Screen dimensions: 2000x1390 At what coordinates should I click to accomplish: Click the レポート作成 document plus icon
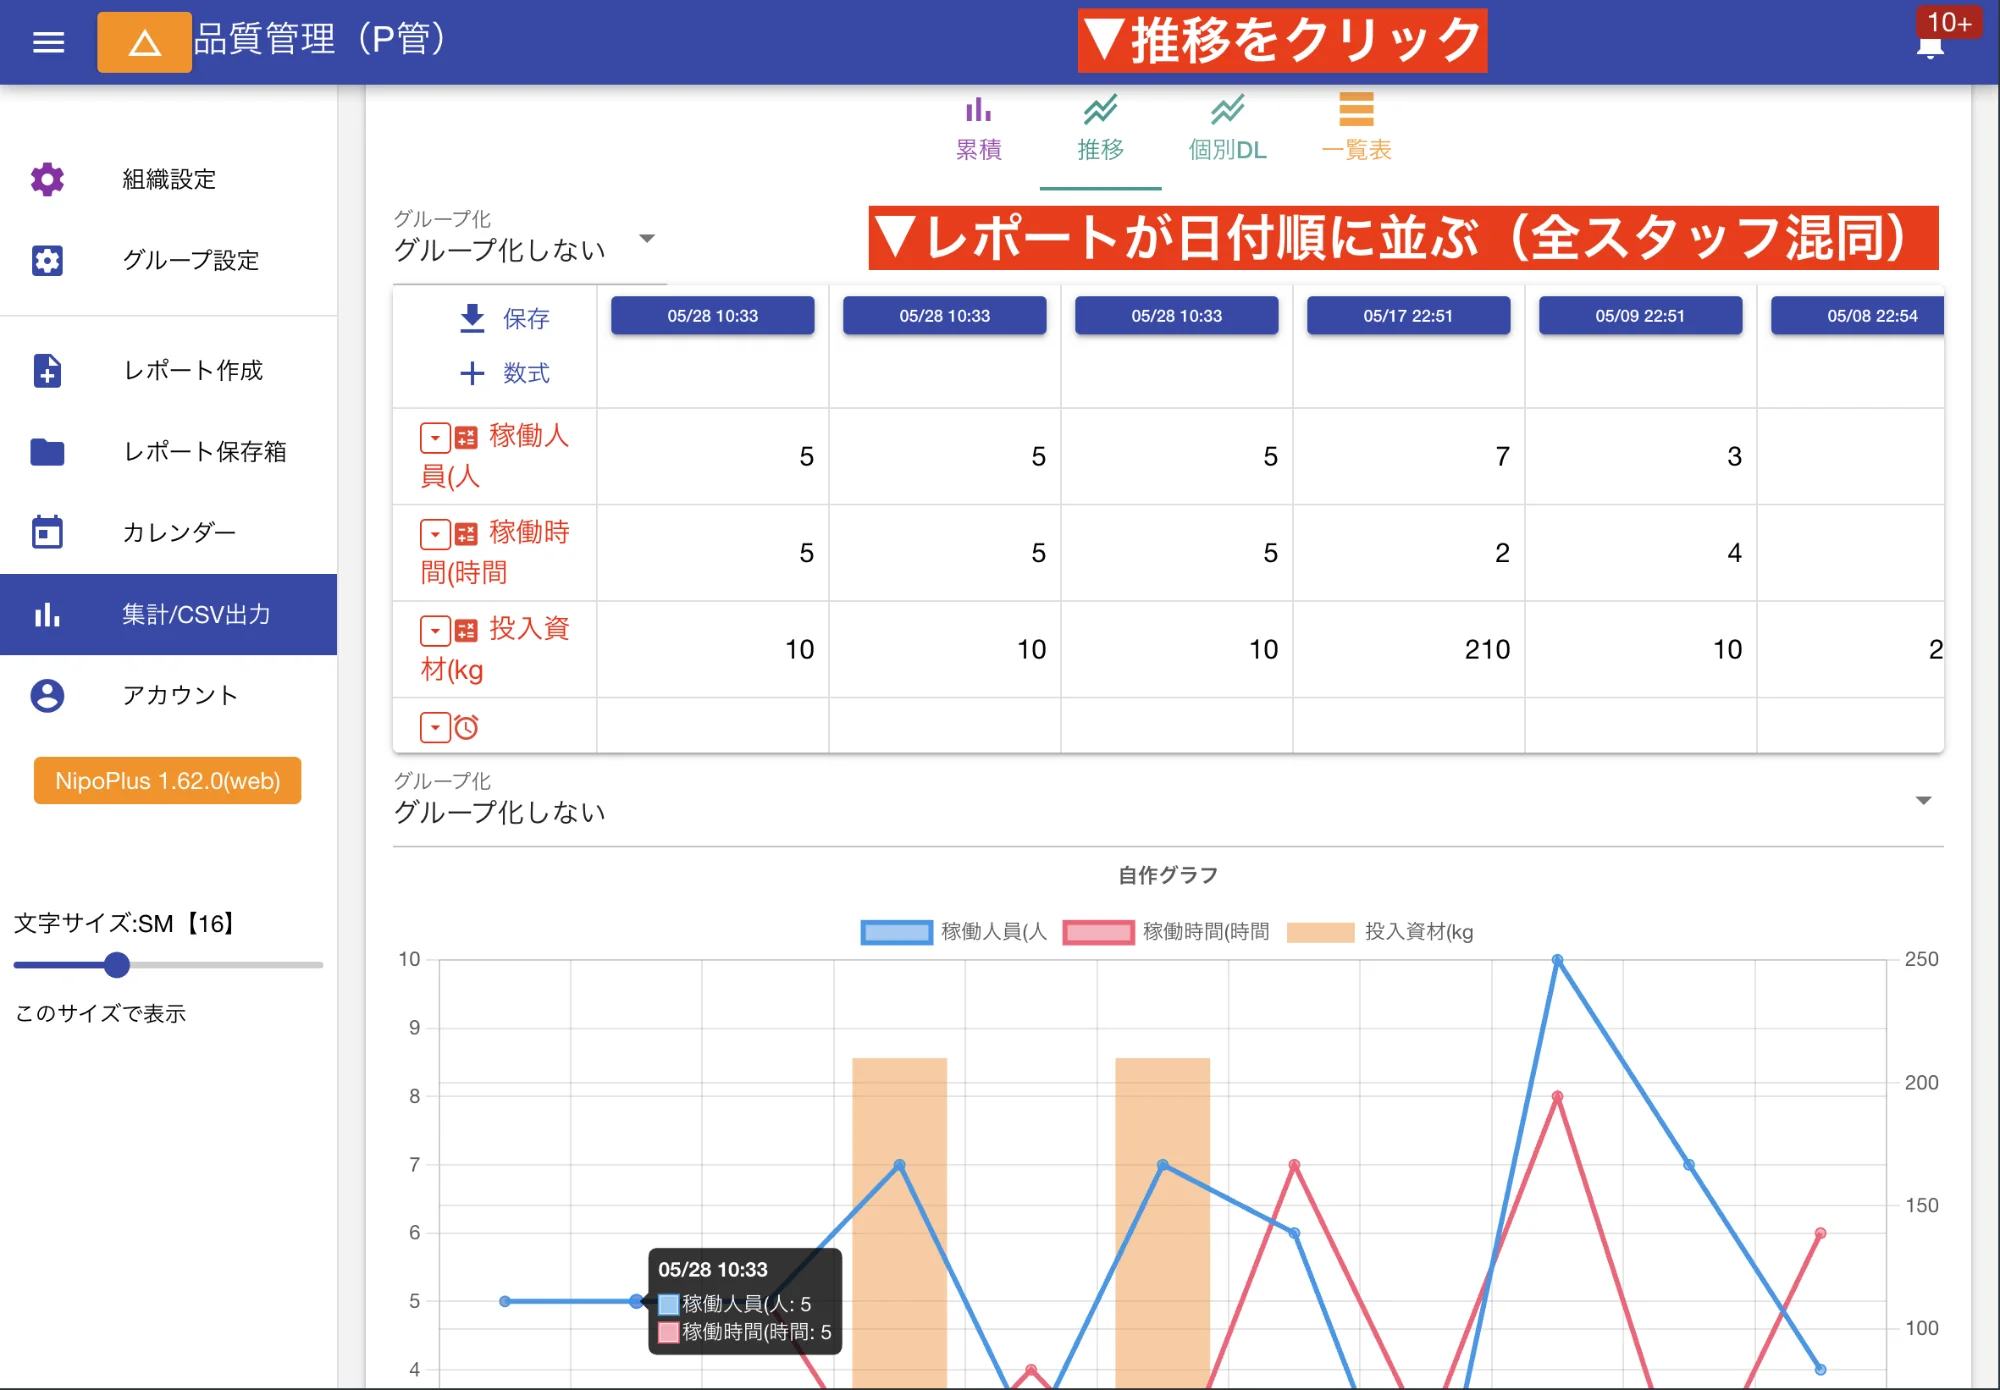47,370
